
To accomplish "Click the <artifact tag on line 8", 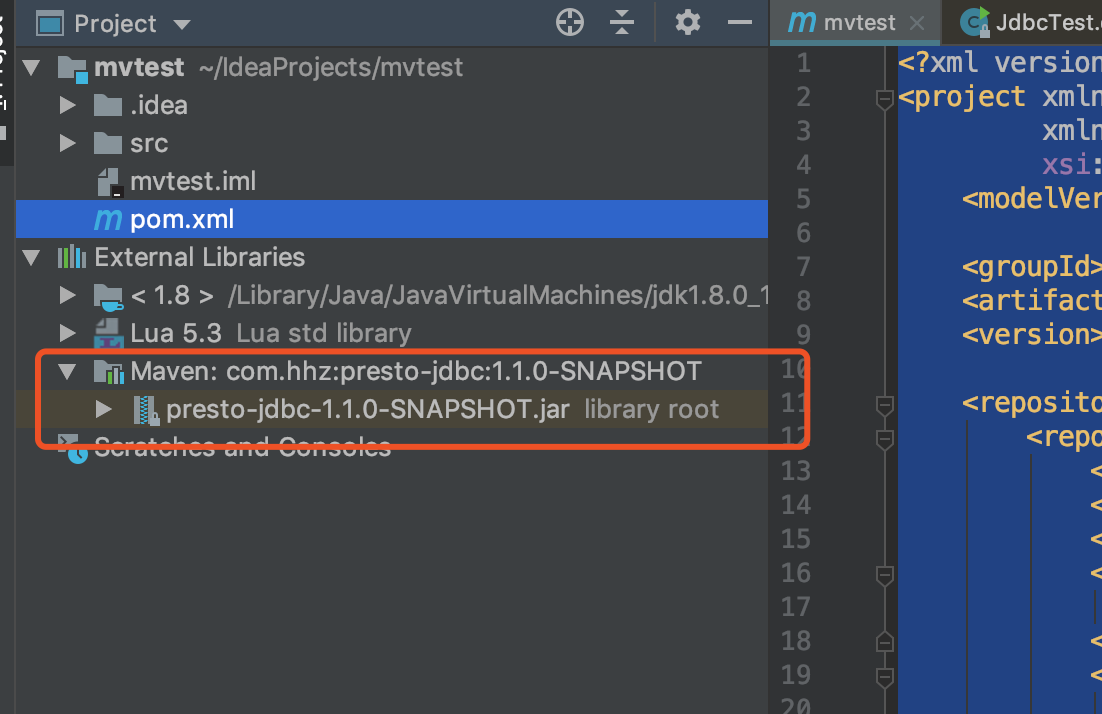I will 1032,301.
